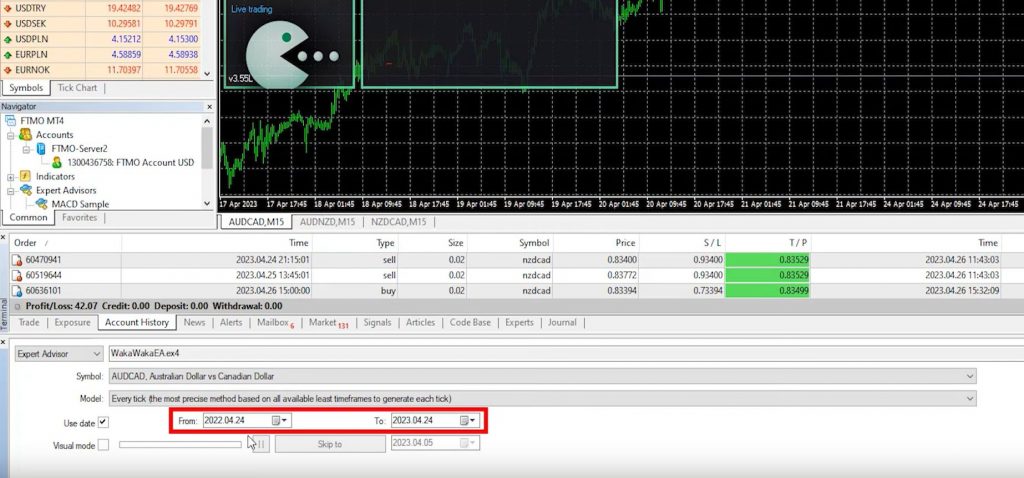The width and height of the screenshot is (1024, 478).
Task: Open the NZDCAD,M15 chart tab
Action: pyautogui.click(x=398, y=222)
